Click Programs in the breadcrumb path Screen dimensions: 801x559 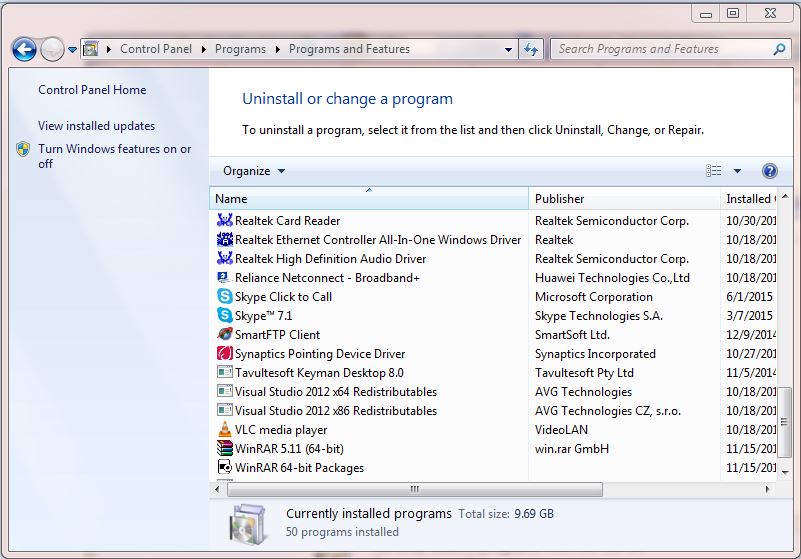tap(240, 49)
